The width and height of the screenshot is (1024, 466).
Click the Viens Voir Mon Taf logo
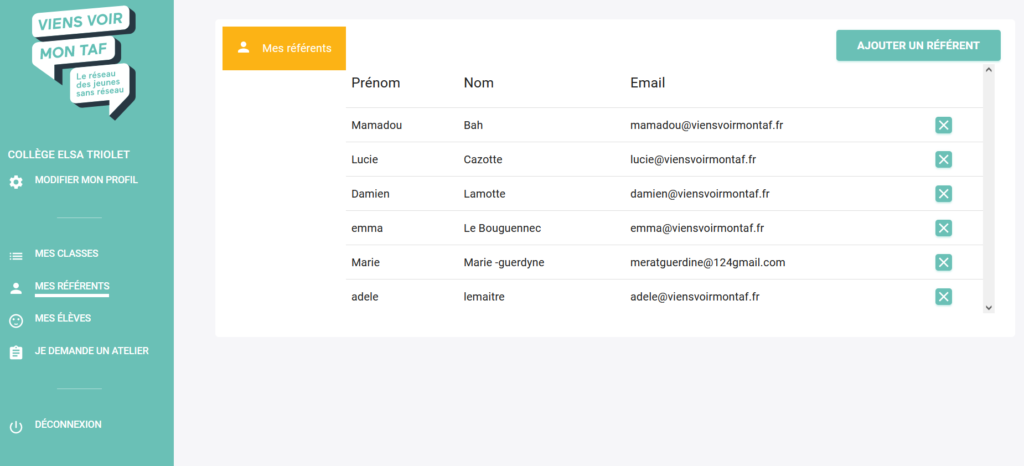pos(84,61)
